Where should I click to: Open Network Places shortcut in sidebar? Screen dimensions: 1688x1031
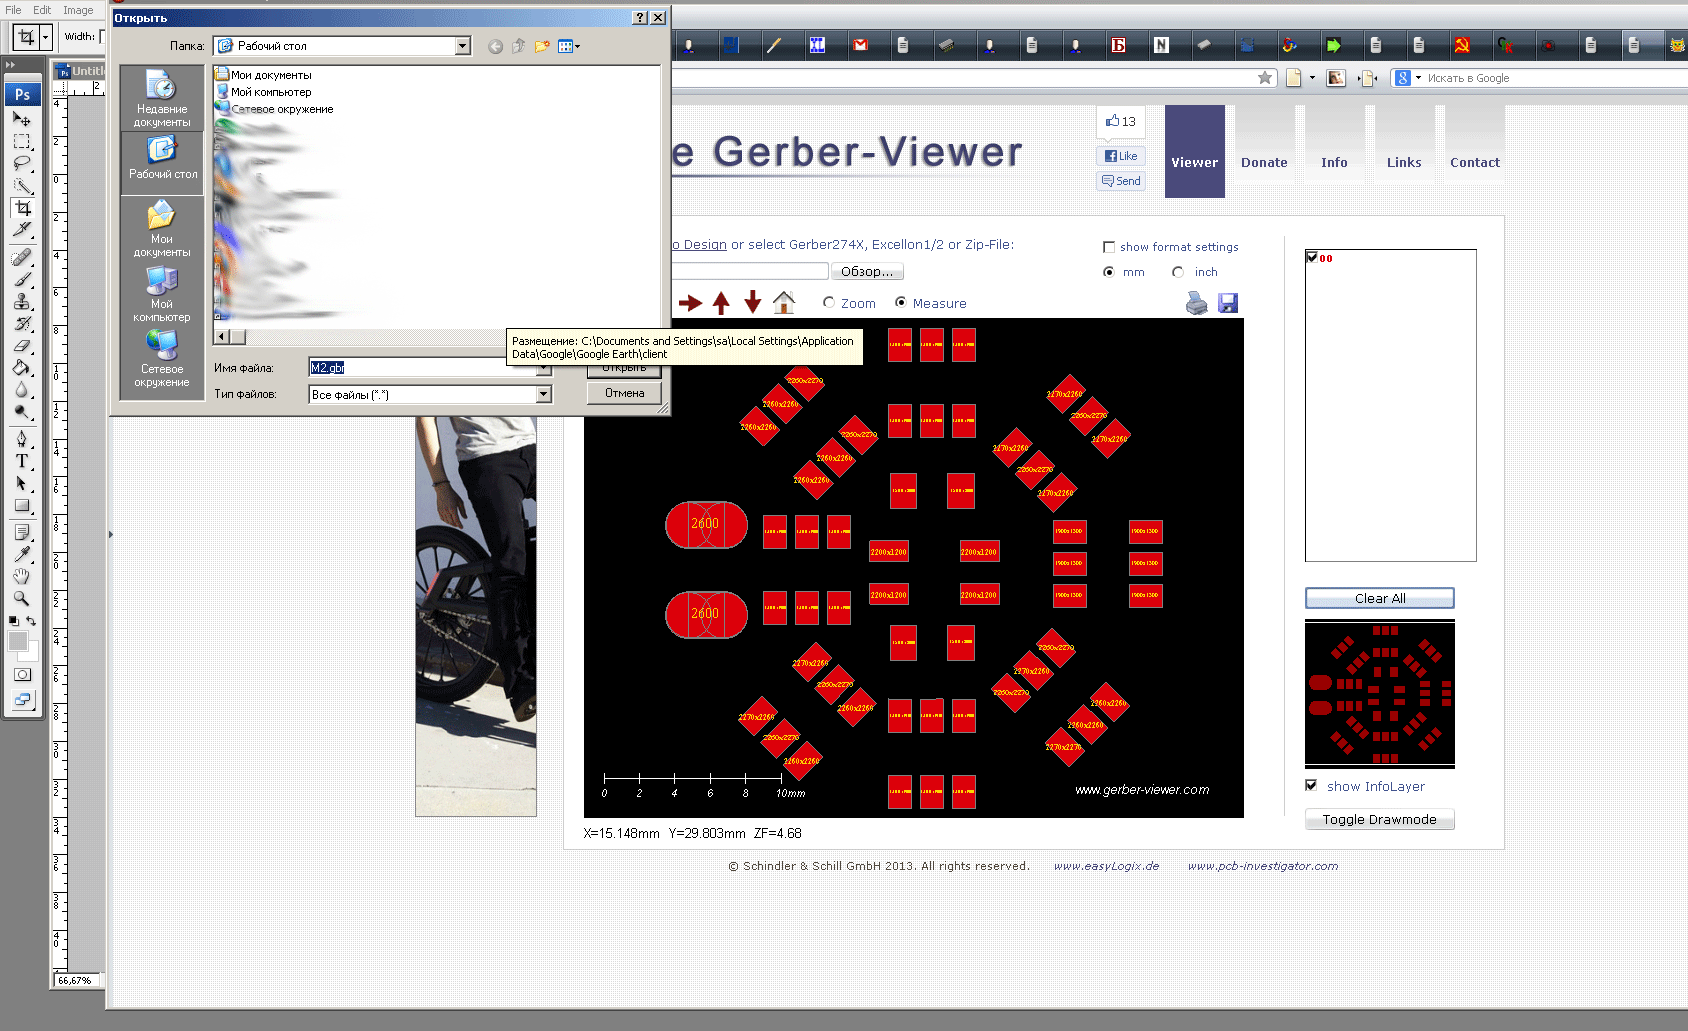(x=162, y=359)
